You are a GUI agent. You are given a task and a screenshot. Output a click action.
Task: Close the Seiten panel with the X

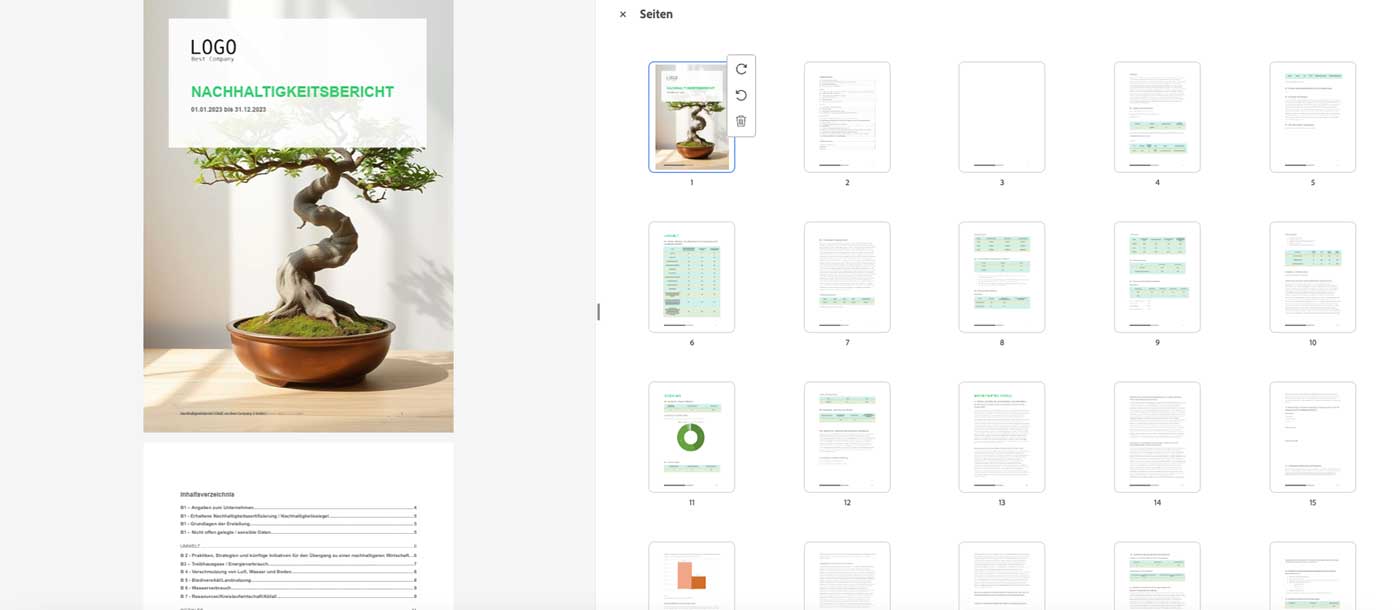click(623, 14)
